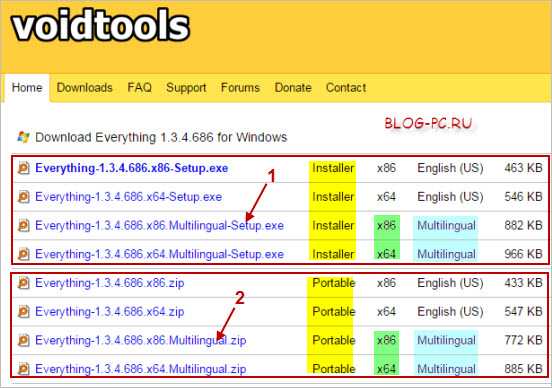This screenshot has width=552, height=388.
Task: Click 'Installer' label in x86-Setup.exe row
Action: coord(333,168)
